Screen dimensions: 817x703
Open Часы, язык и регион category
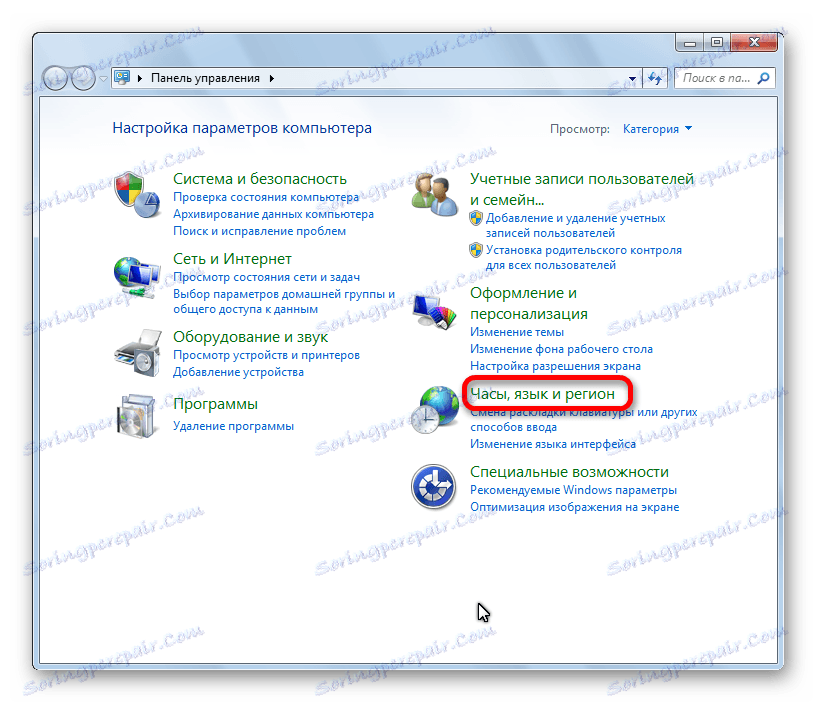coord(542,393)
